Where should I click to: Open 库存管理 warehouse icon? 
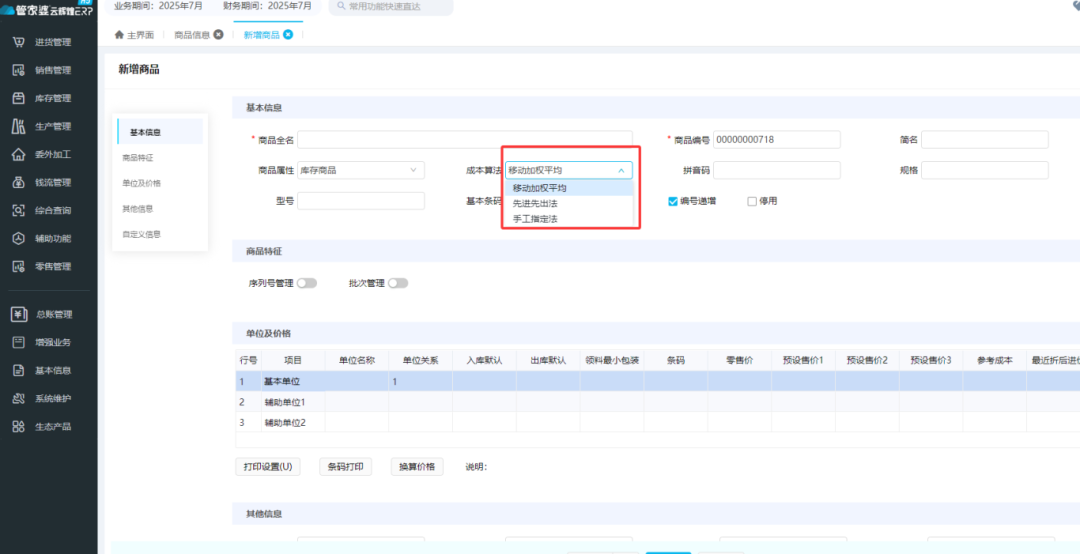18,99
